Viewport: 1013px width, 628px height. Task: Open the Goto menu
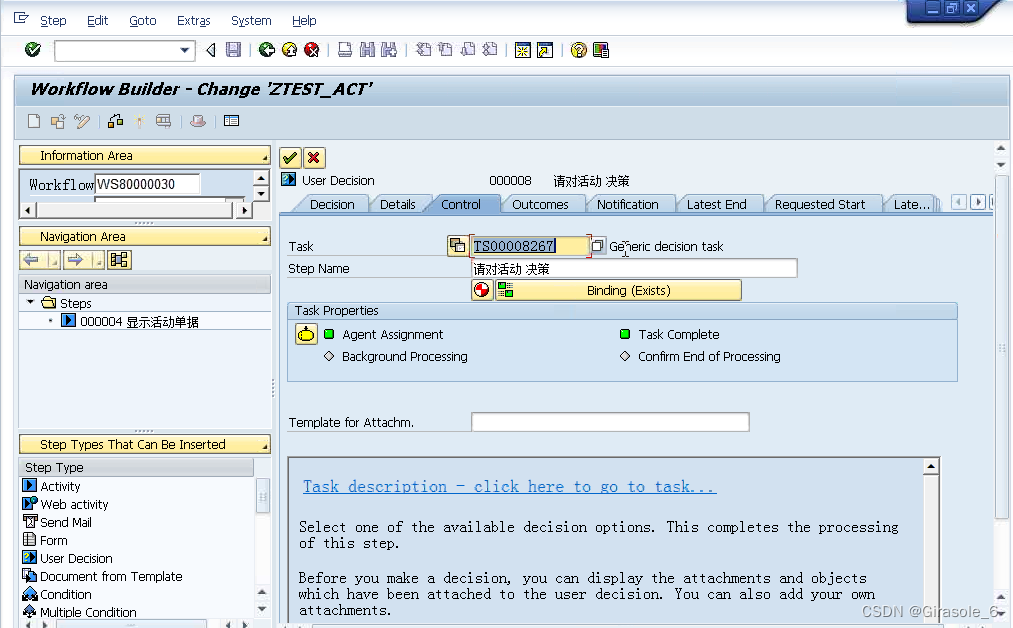point(143,21)
